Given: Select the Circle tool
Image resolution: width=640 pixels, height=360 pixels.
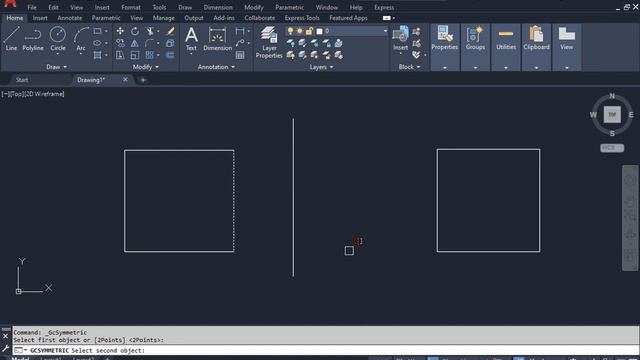Looking at the screenshot, I should (x=58, y=39).
